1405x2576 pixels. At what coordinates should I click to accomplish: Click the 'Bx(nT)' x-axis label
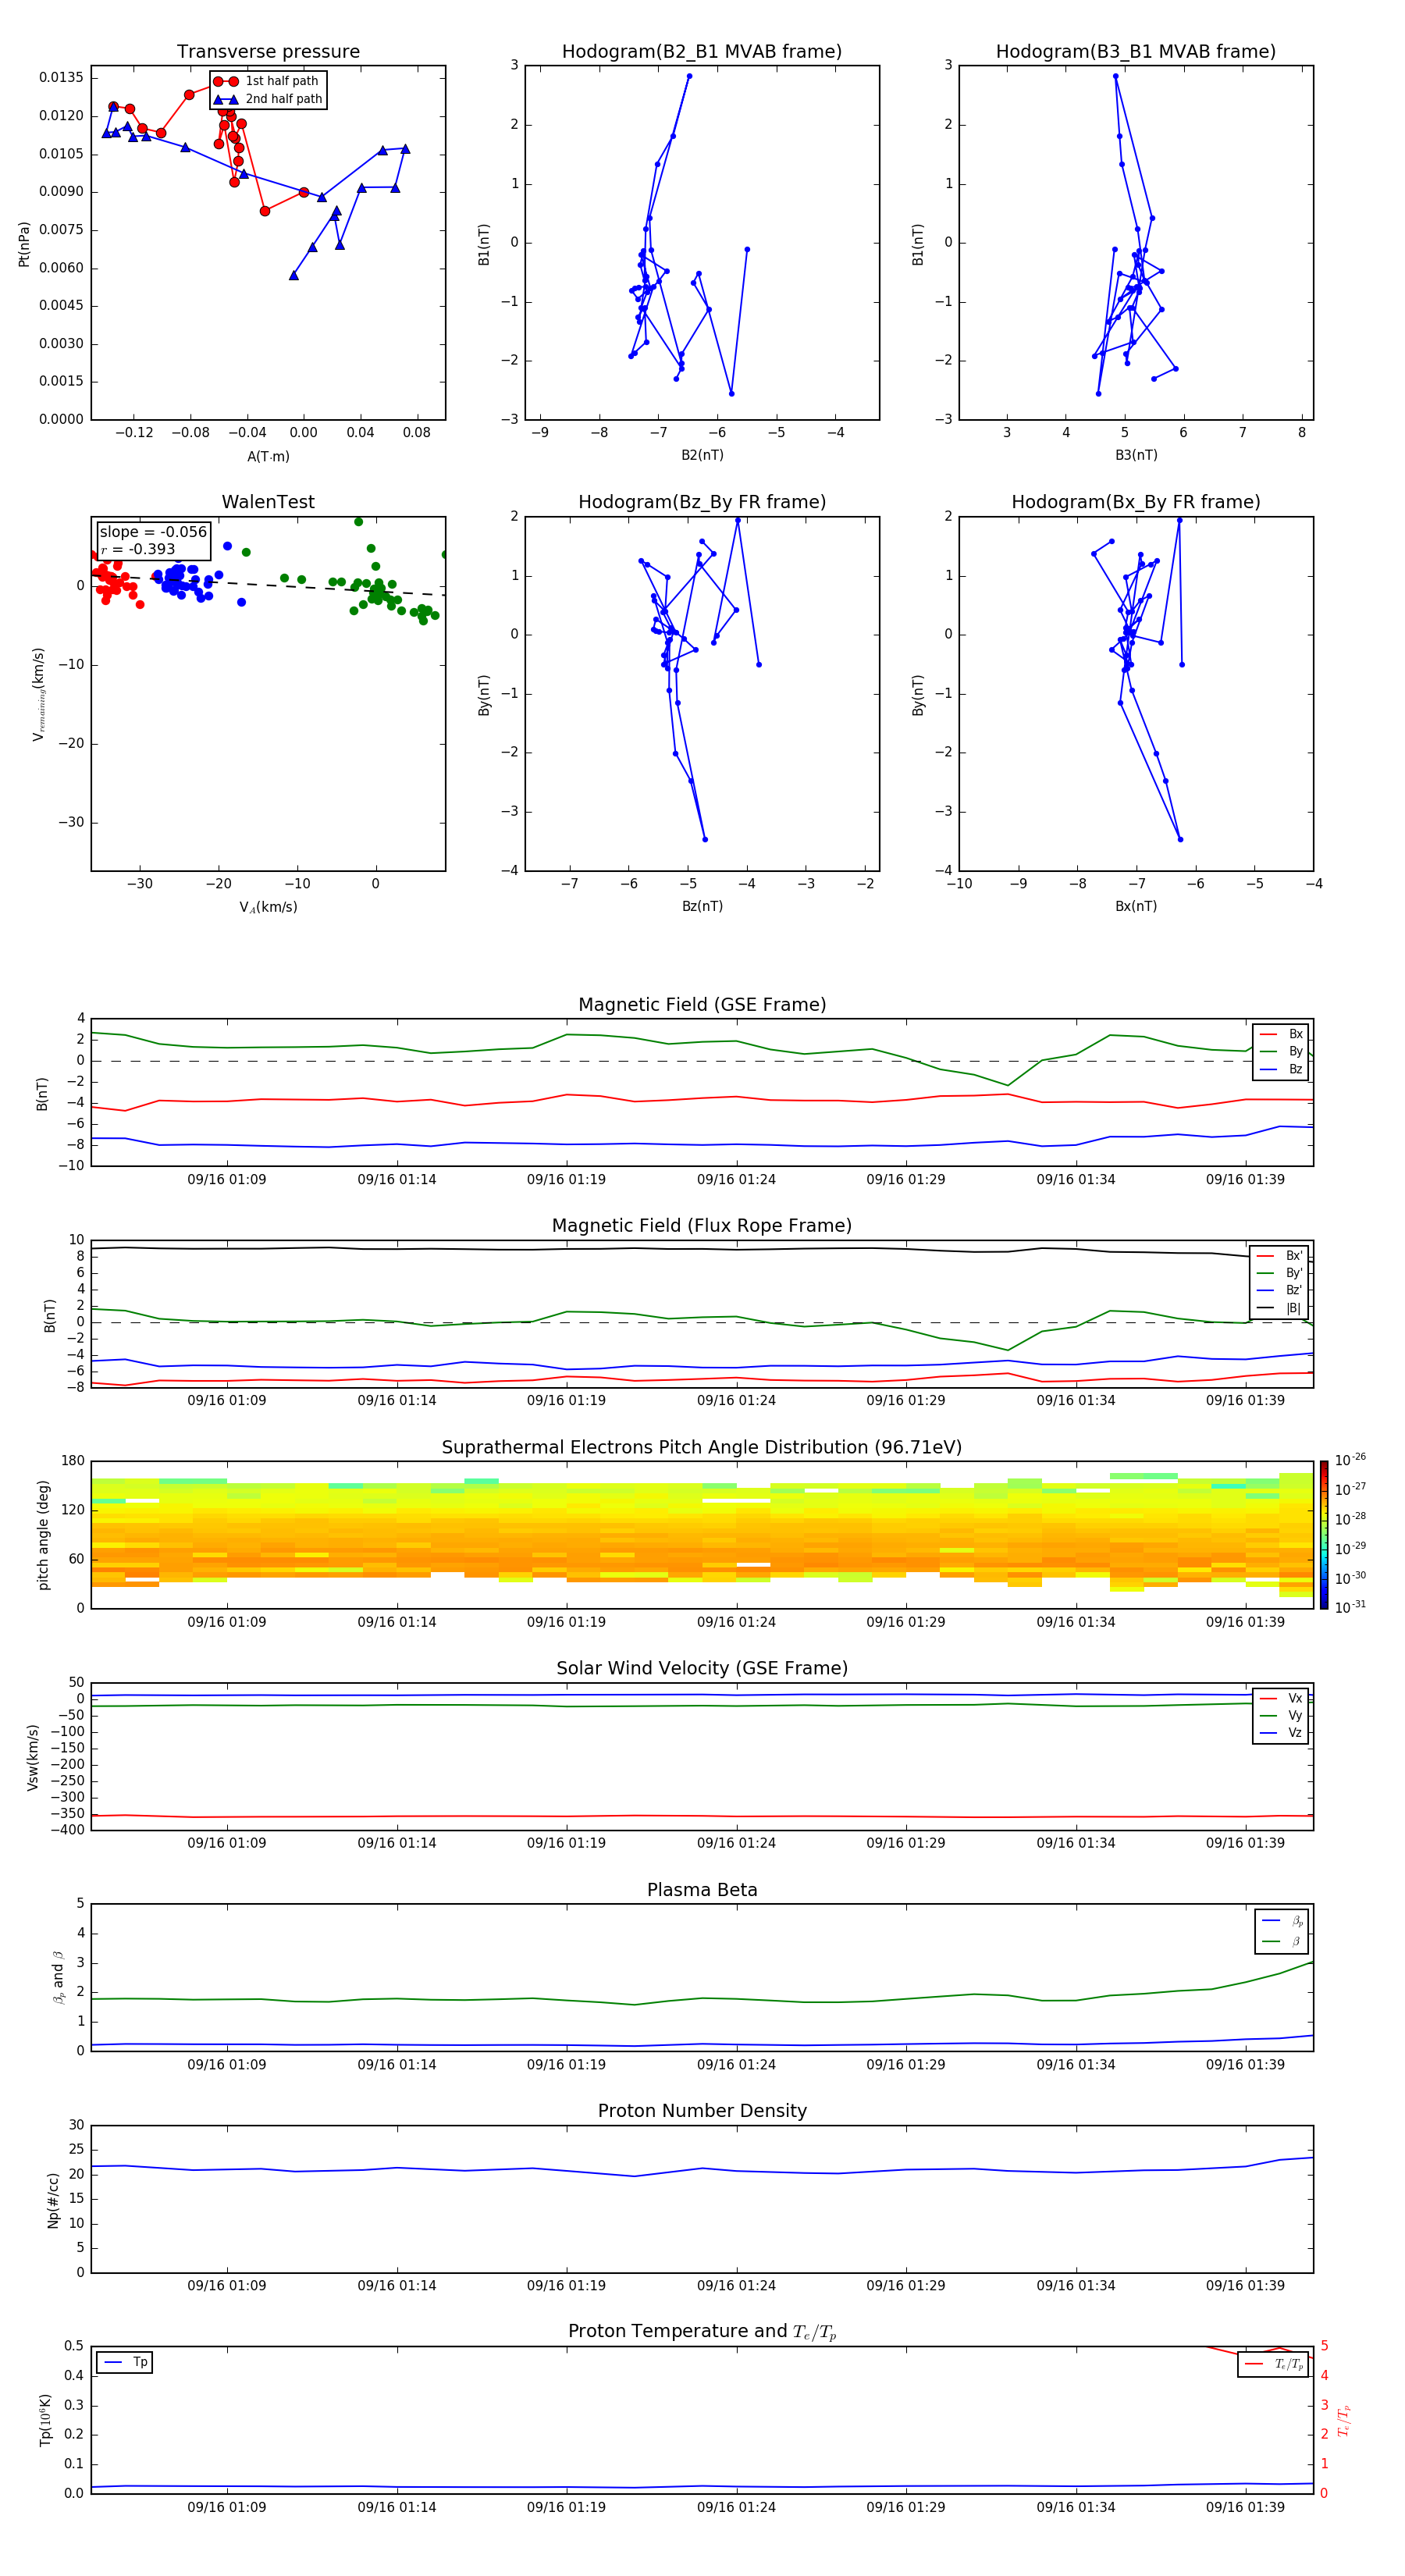pos(1136,906)
